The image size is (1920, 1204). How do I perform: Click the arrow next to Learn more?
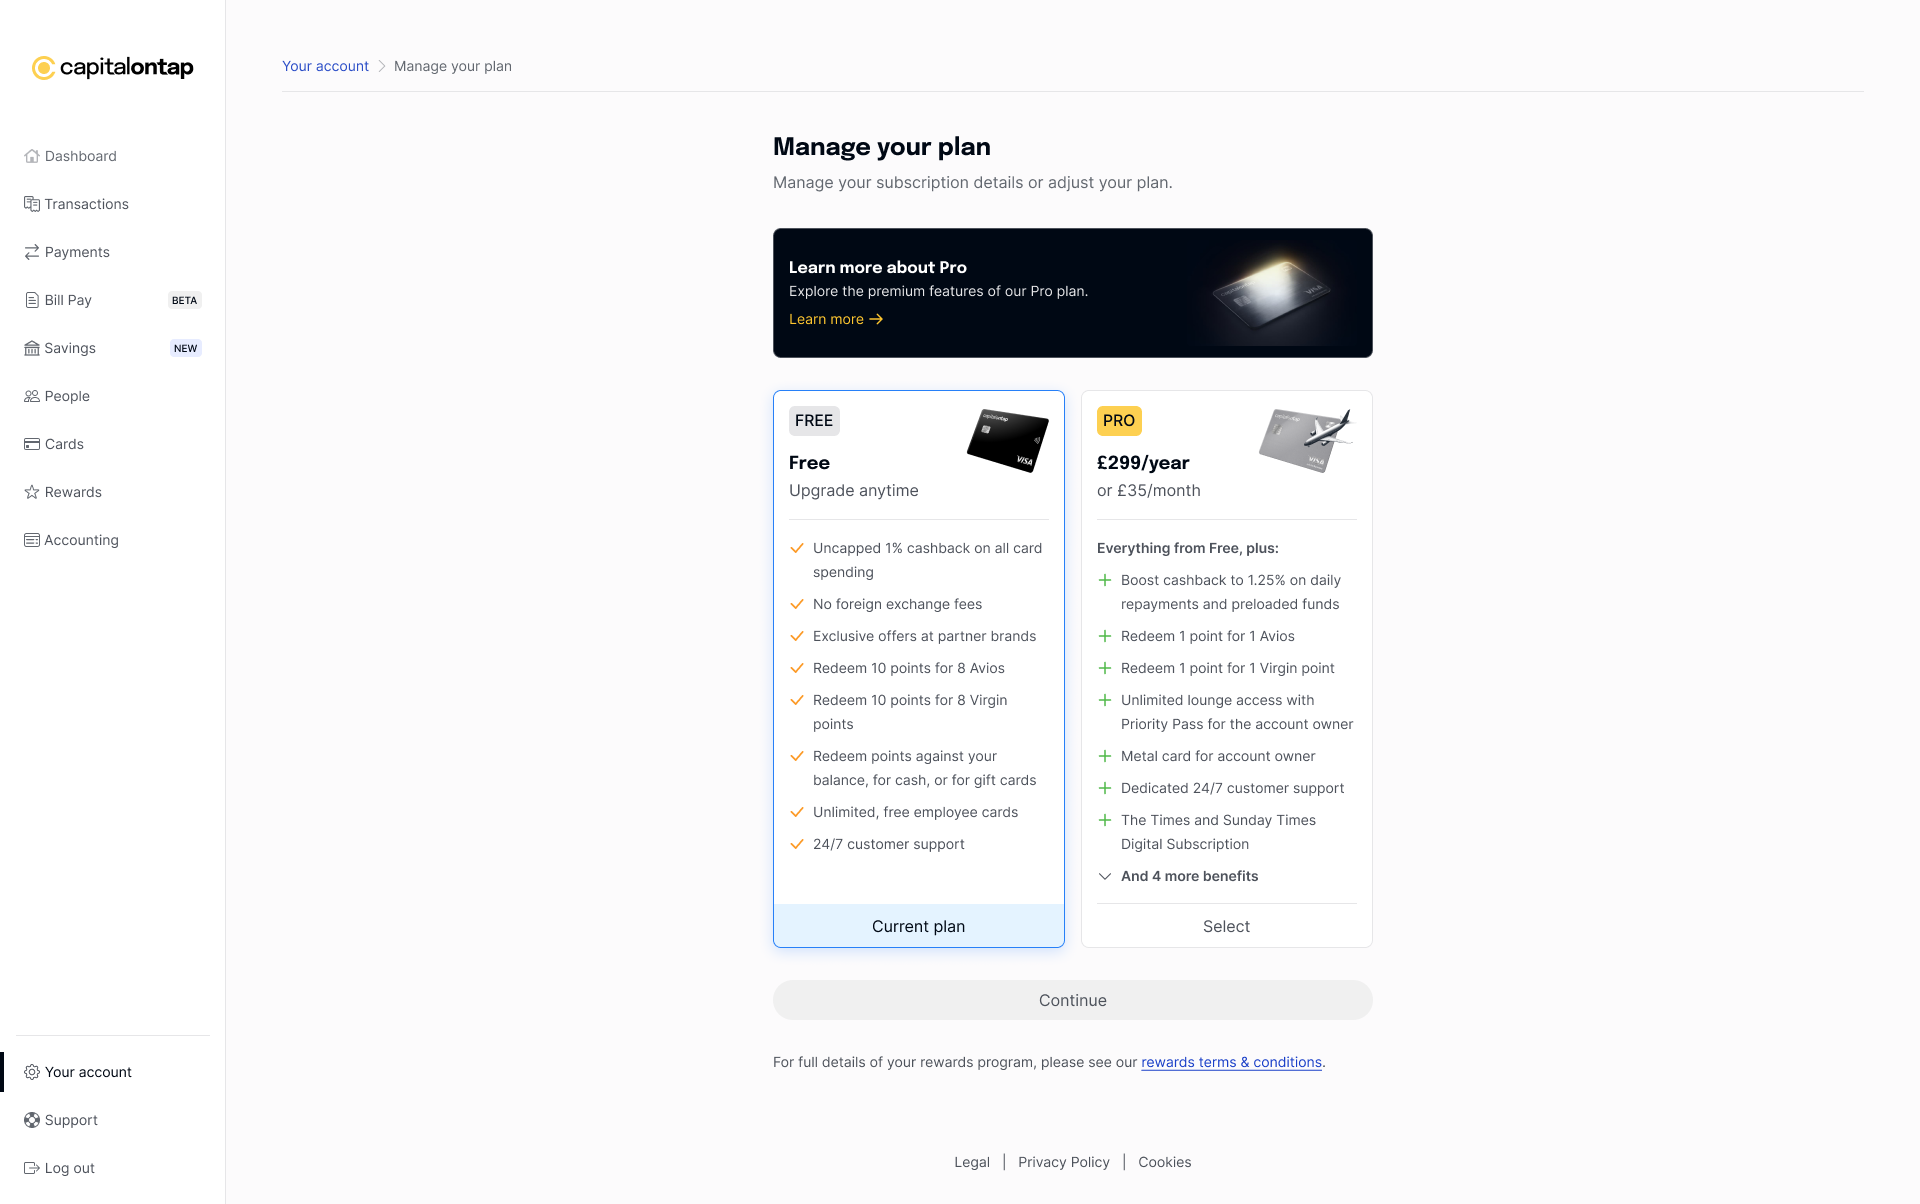tap(876, 319)
